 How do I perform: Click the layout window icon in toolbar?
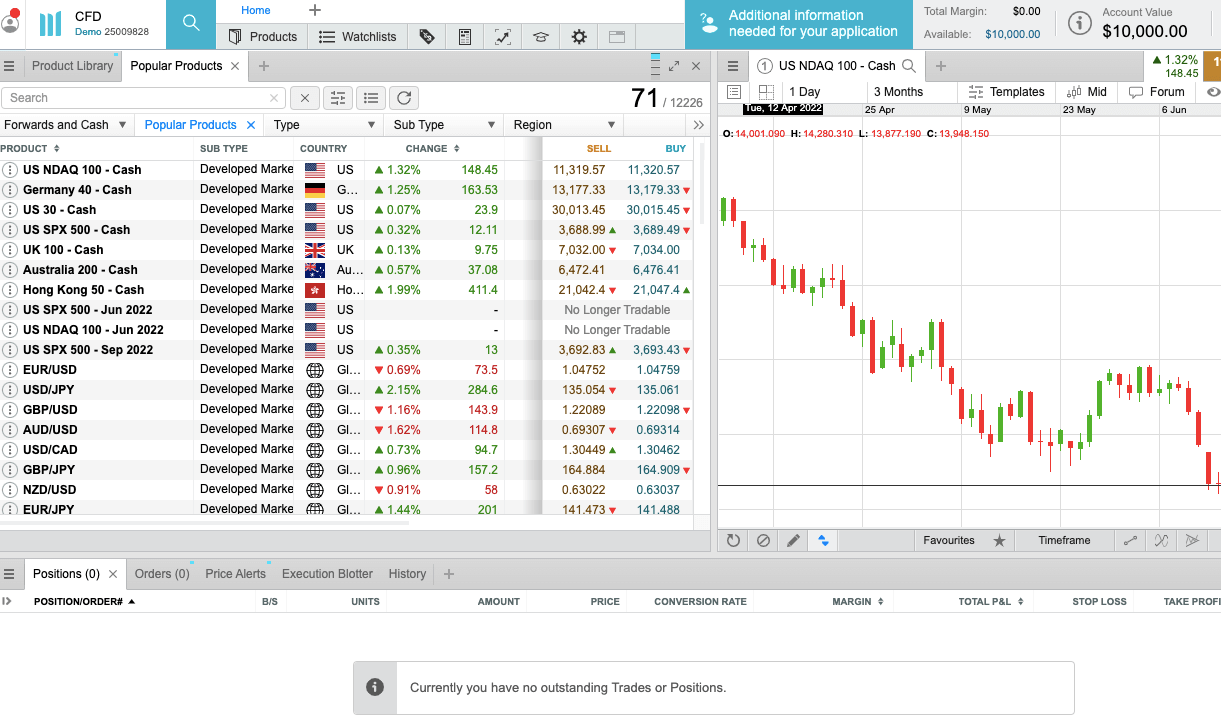[x=617, y=37]
